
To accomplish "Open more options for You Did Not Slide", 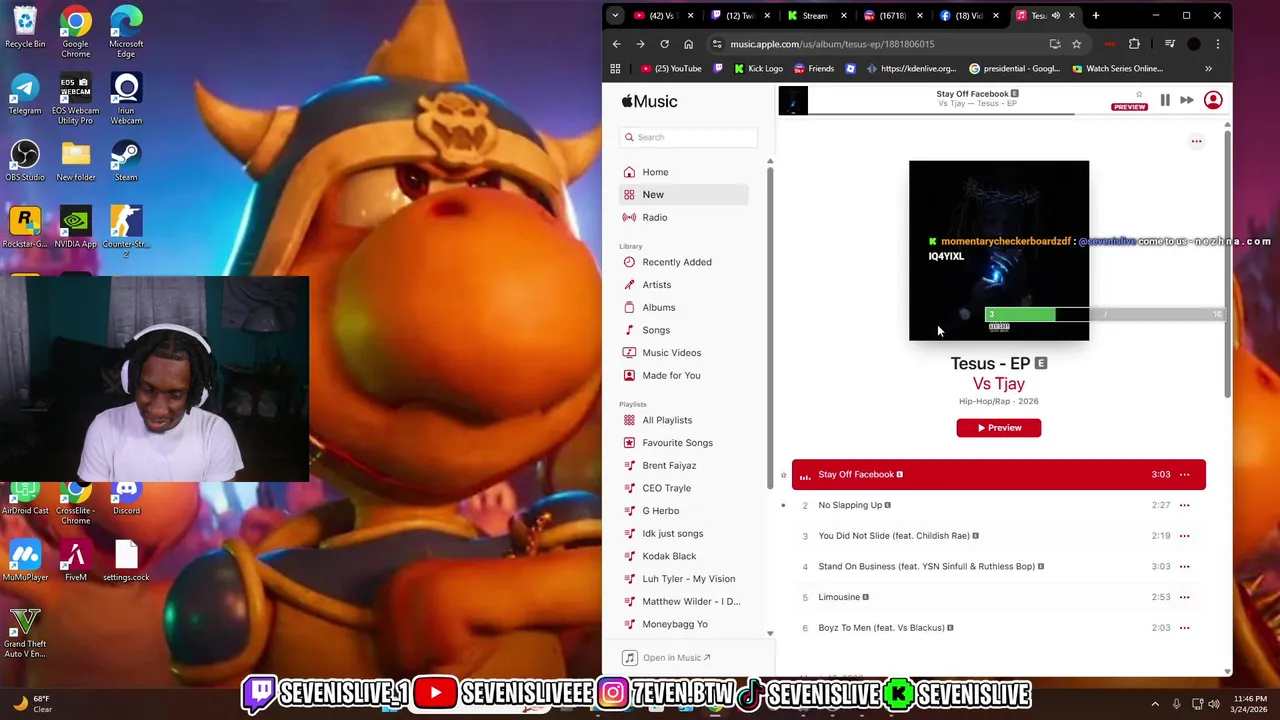I will (x=1185, y=536).
